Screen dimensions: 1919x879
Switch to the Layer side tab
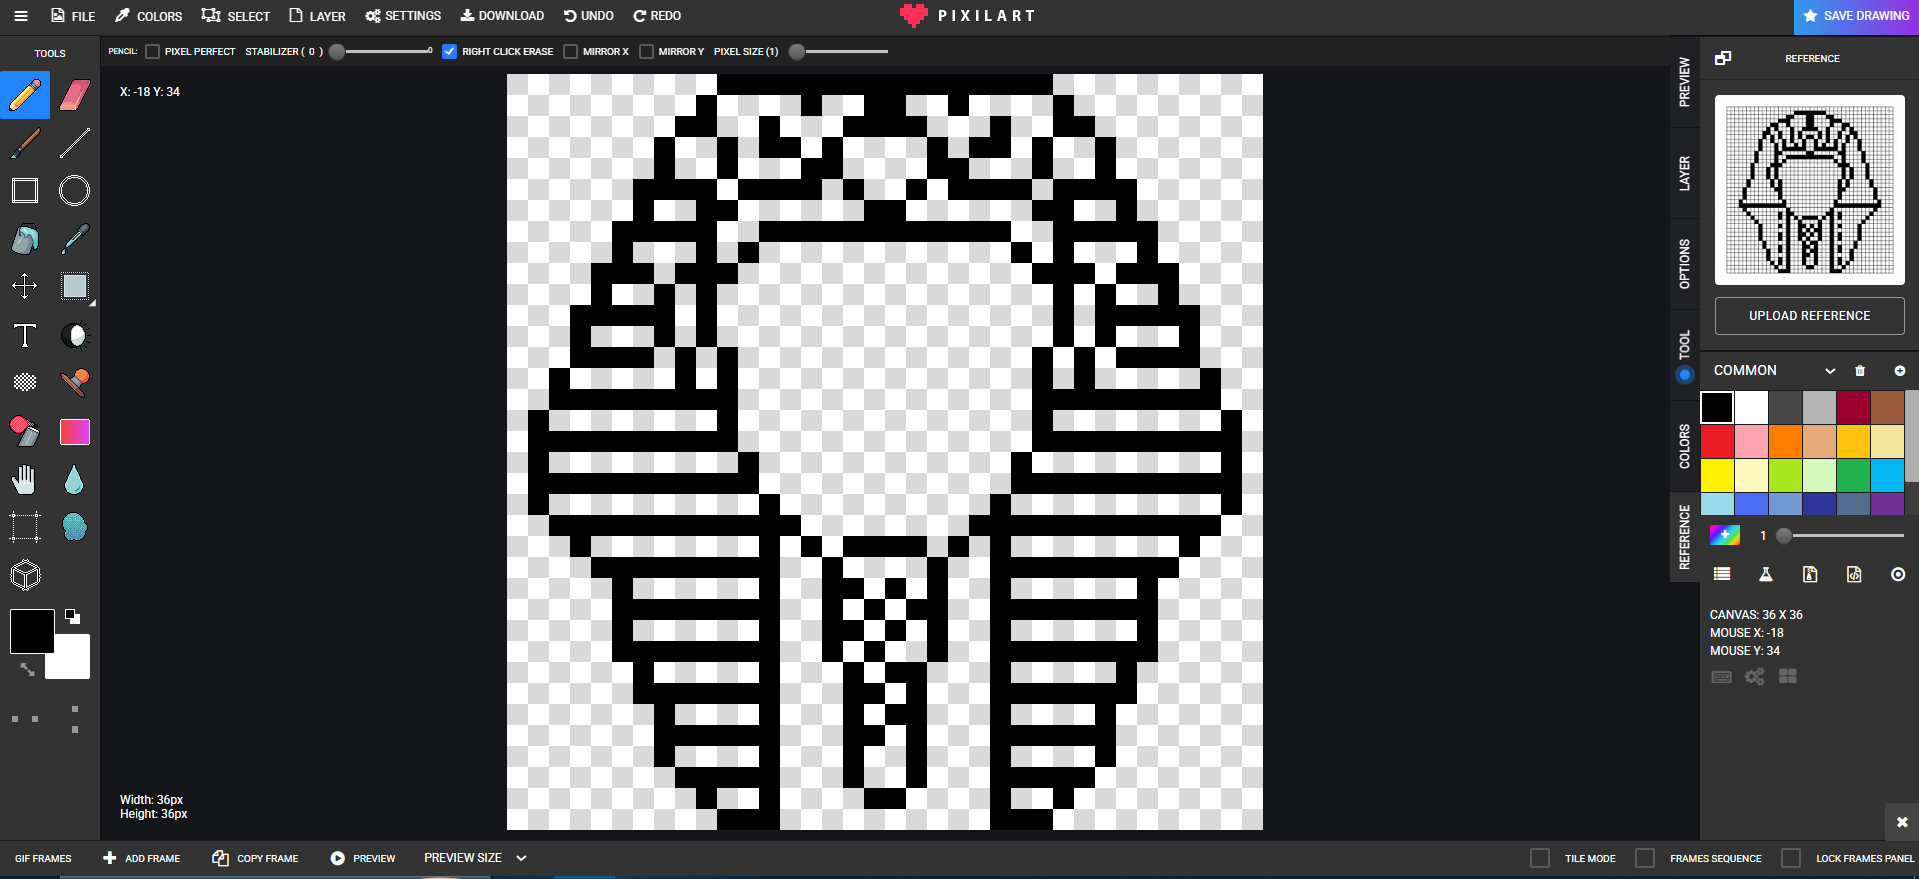click(1685, 174)
